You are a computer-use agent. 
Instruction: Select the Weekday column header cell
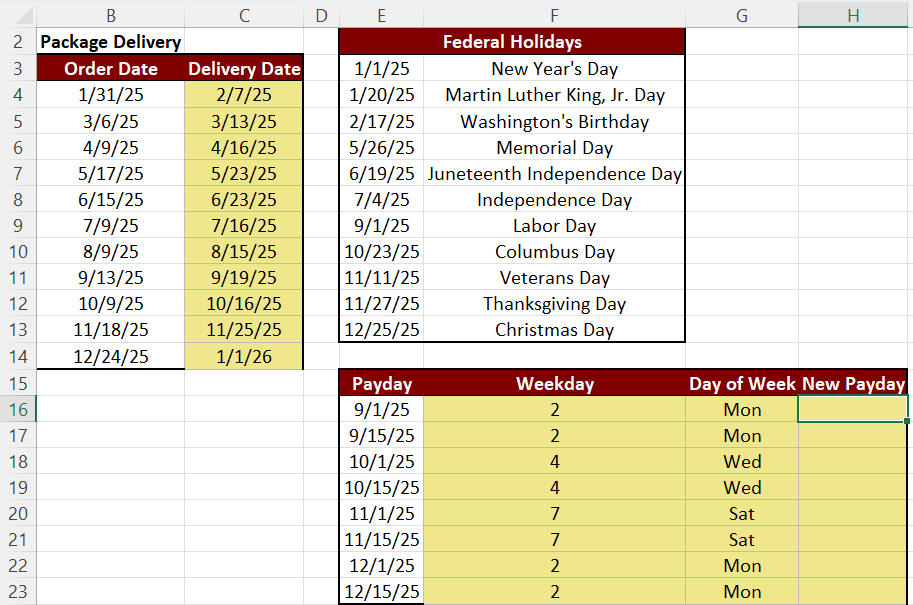(553, 383)
